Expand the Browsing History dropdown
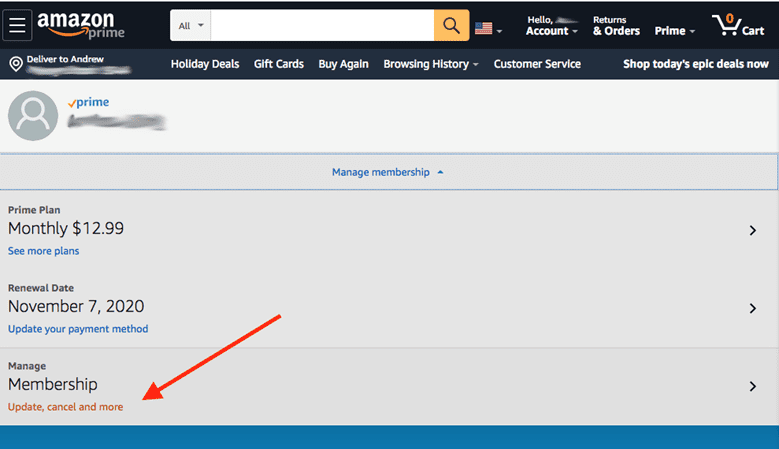The image size is (779, 449). [430, 64]
